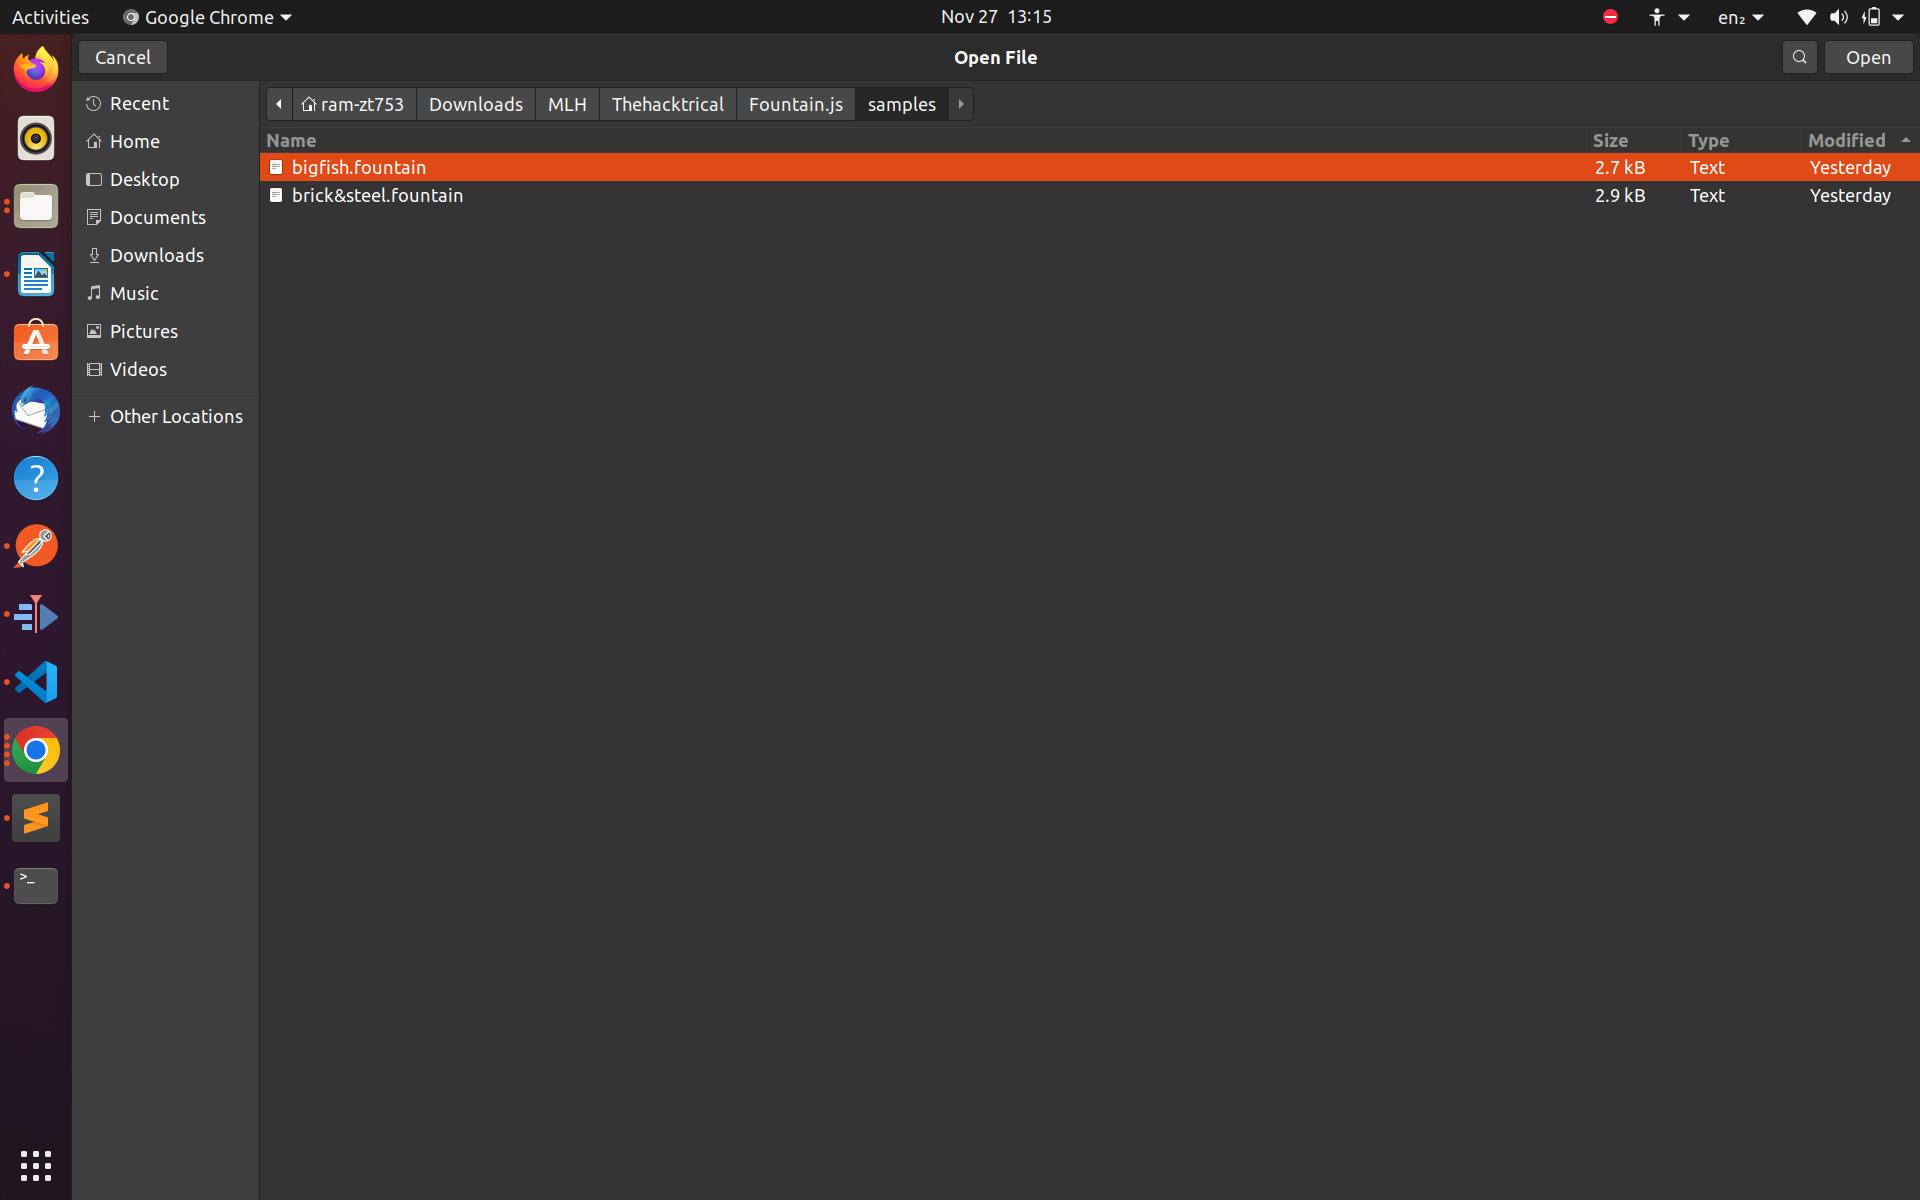1920x1200 pixels.
Task: Show applications grid at dock bottom
Action: point(36,1165)
